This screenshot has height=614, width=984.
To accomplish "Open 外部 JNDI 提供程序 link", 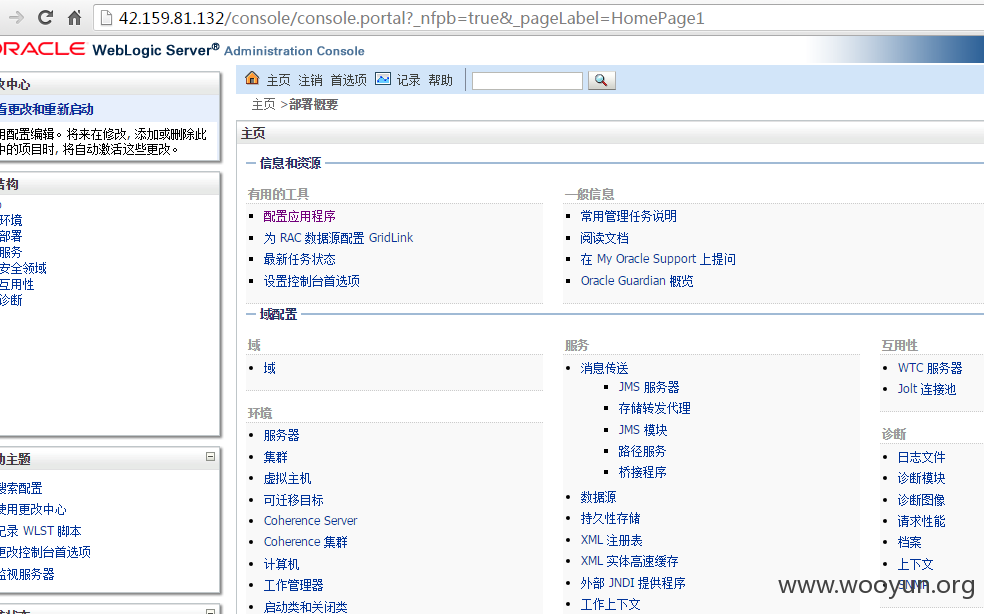I will coord(633,583).
